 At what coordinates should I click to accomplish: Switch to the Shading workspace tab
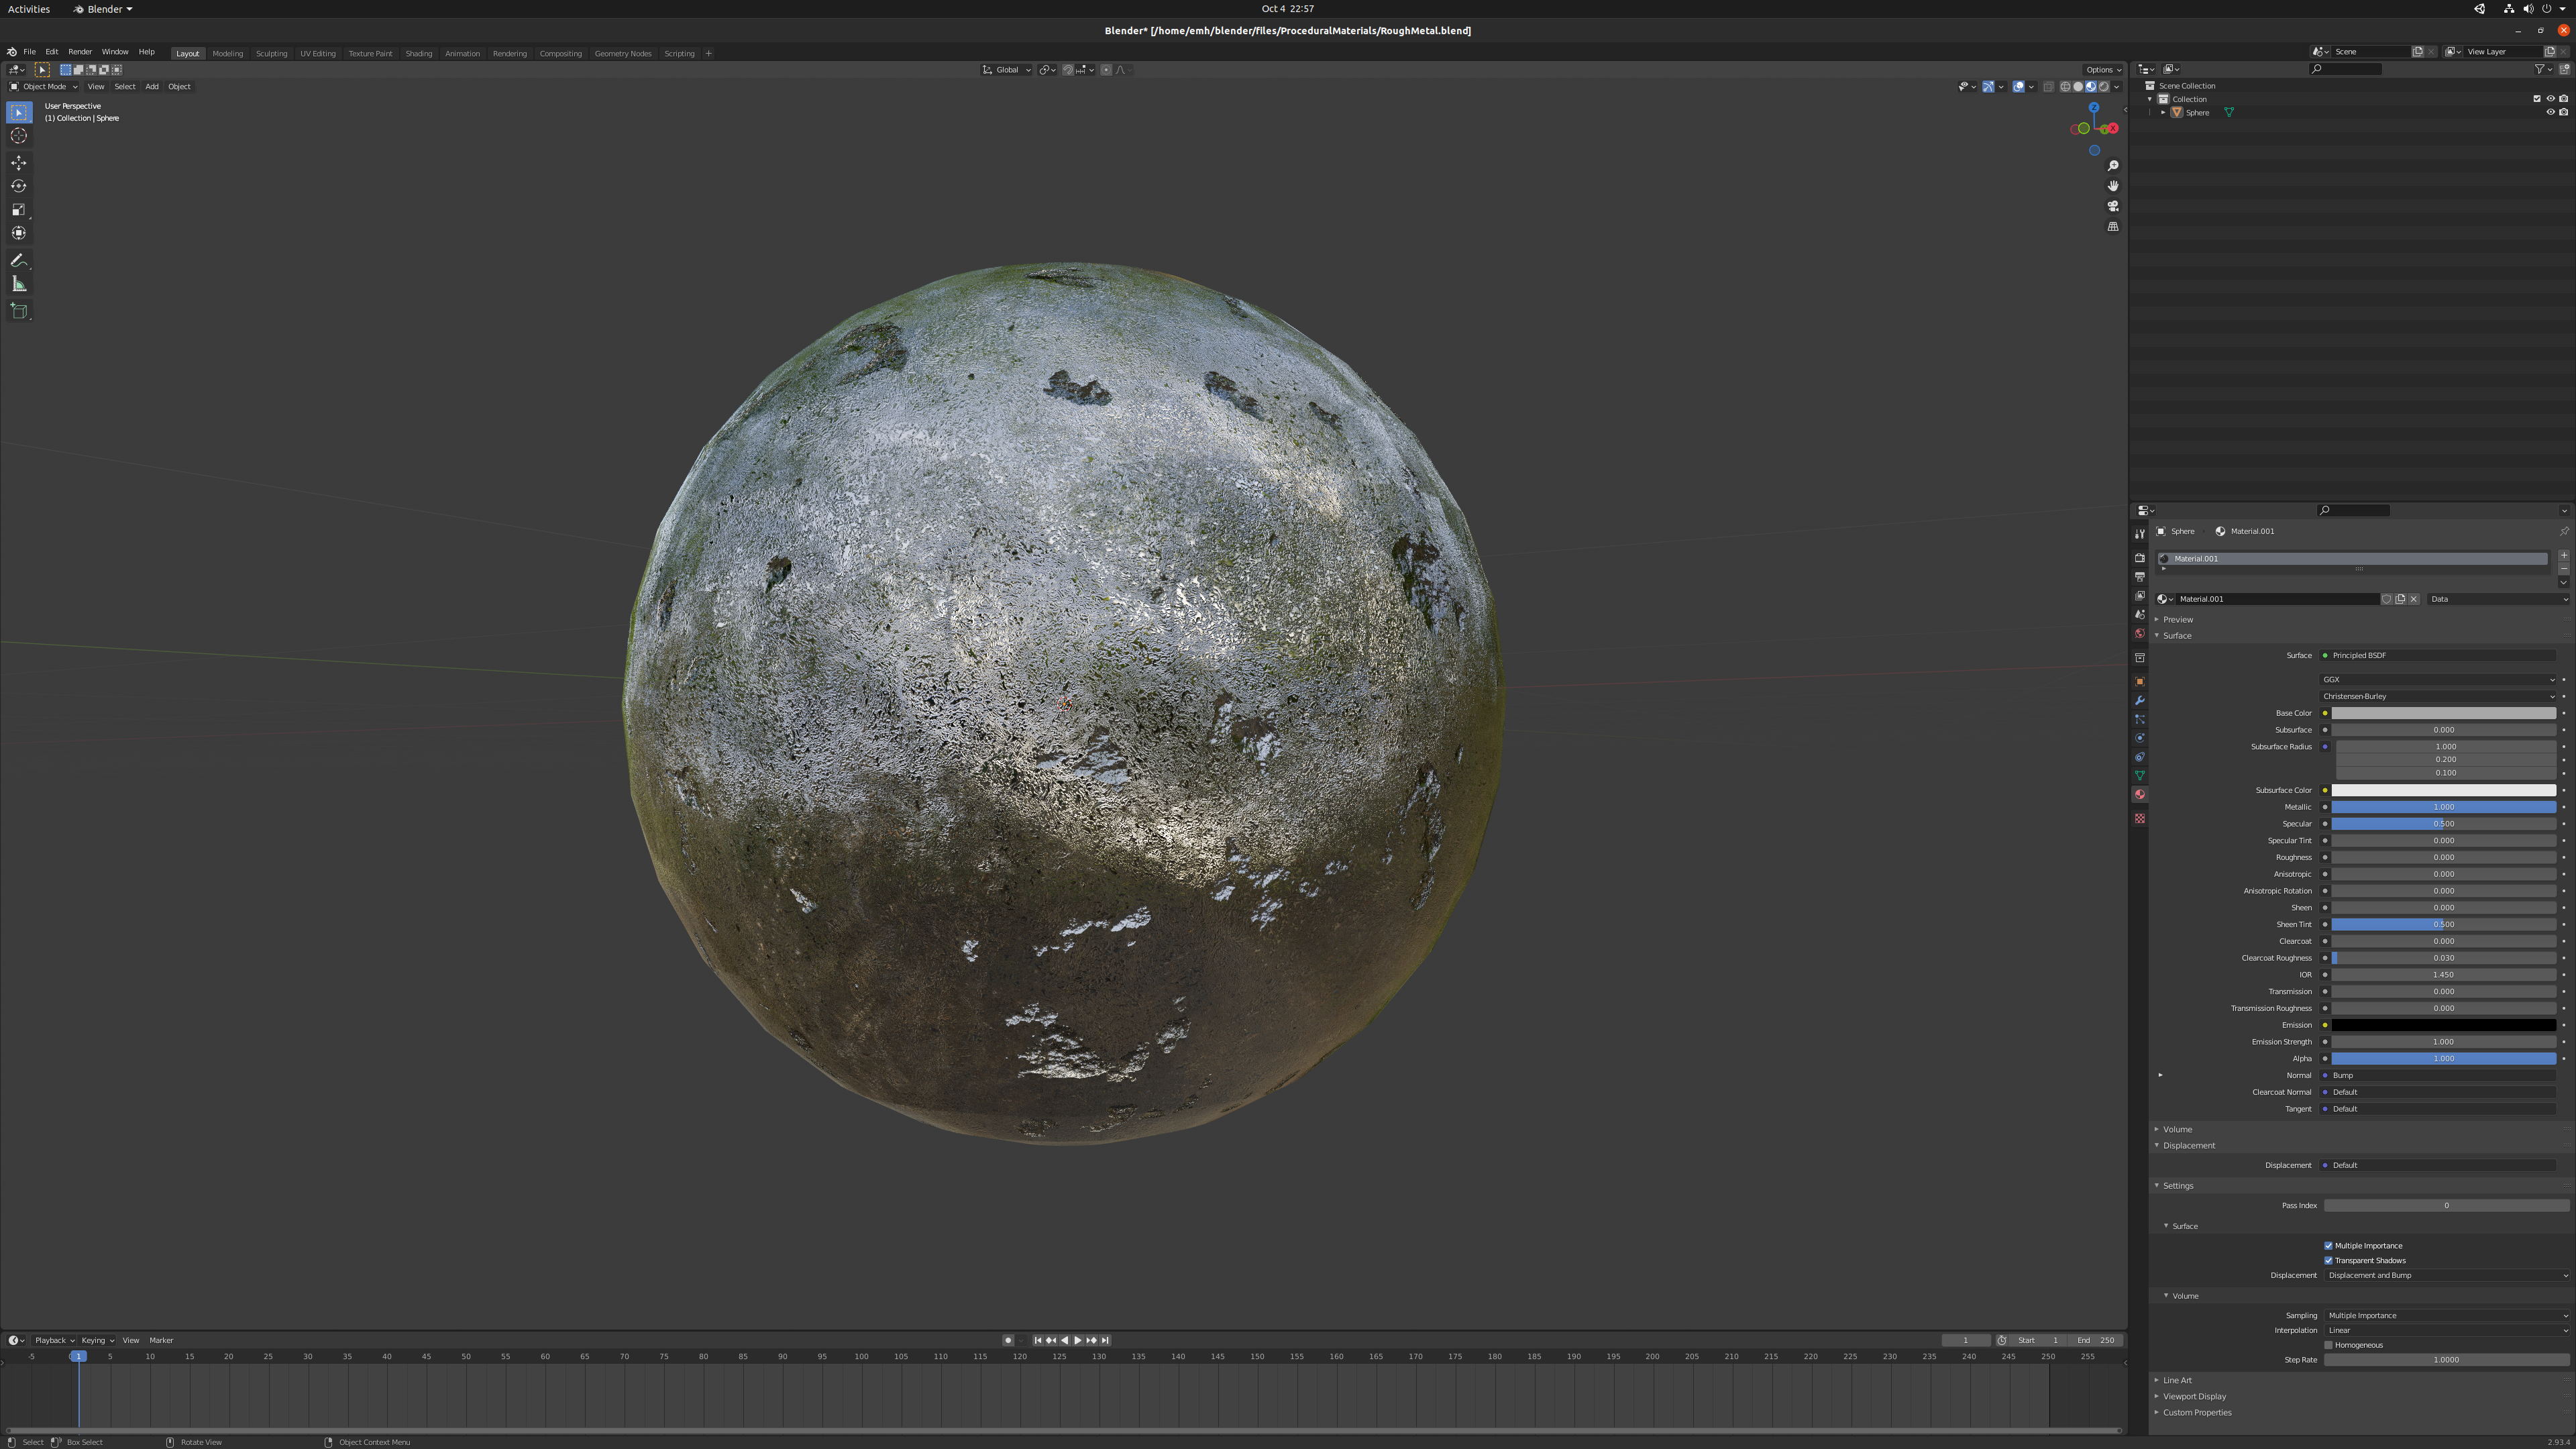click(419, 54)
